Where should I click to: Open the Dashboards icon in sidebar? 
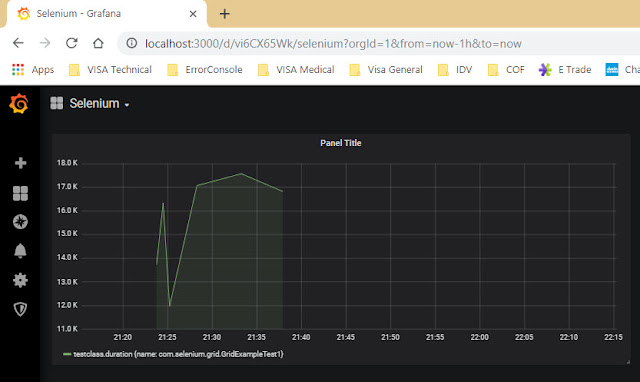click(20, 193)
